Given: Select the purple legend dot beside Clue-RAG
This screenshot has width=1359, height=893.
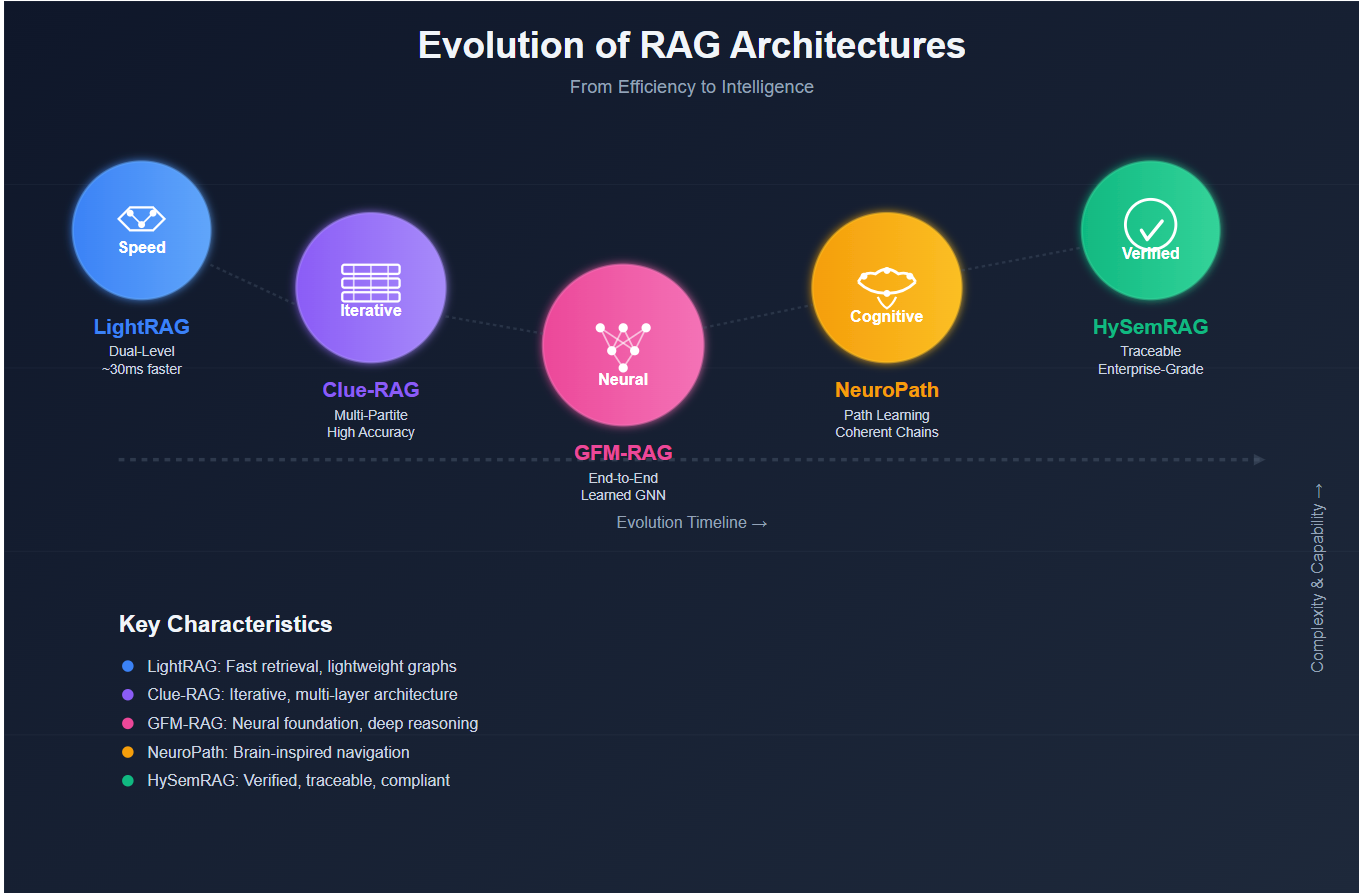Looking at the screenshot, I should click(x=127, y=695).
